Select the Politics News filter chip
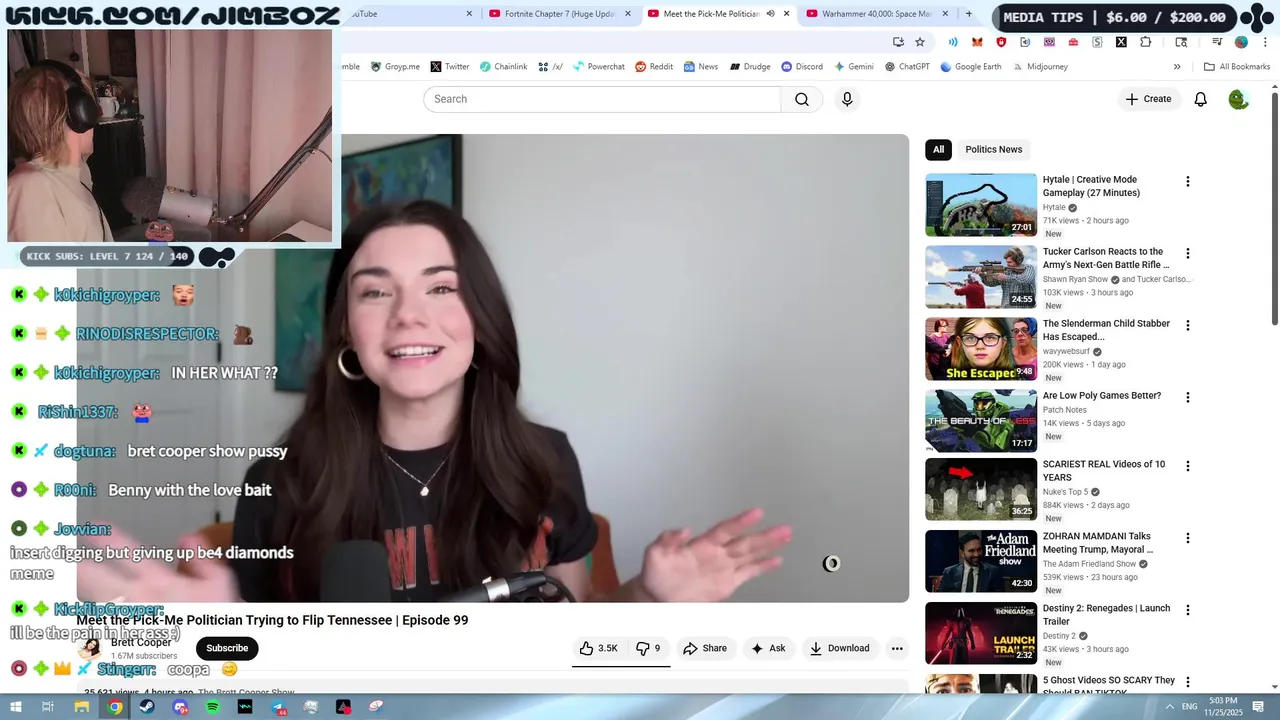The width and height of the screenshot is (1280, 720). (x=993, y=150)
